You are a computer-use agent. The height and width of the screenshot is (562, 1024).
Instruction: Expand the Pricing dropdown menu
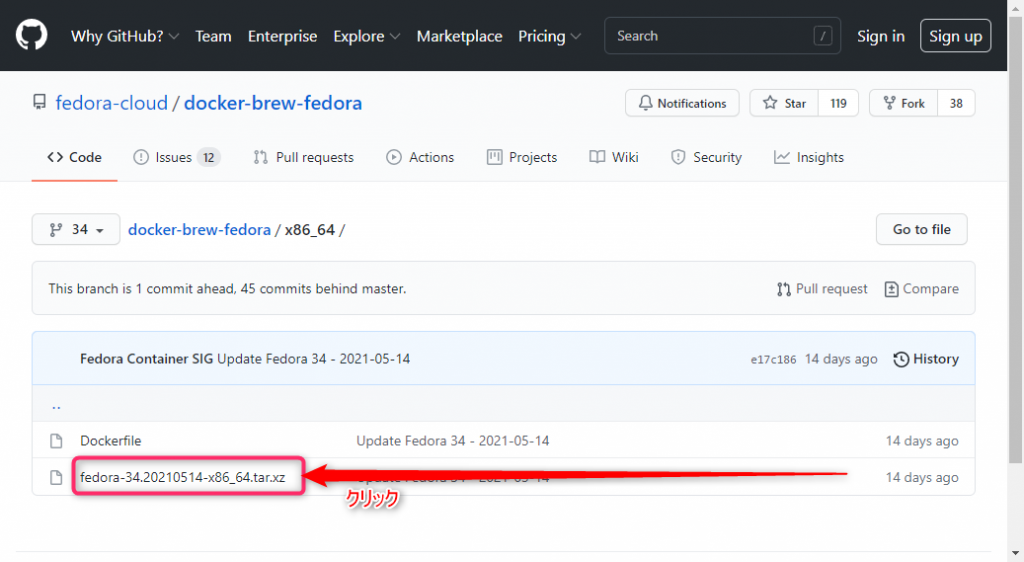click(x=549, y=36)
